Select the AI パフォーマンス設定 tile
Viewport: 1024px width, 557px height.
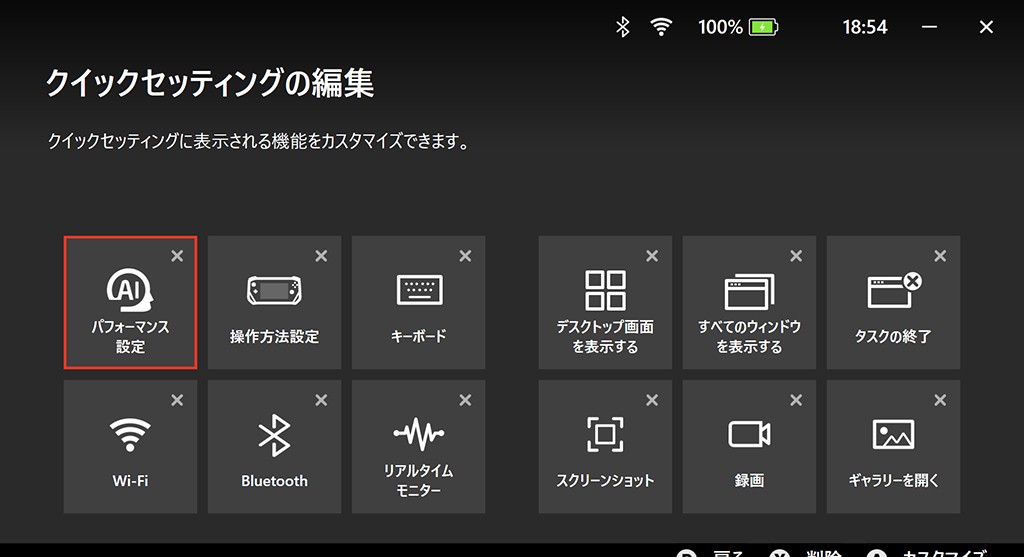131,302
